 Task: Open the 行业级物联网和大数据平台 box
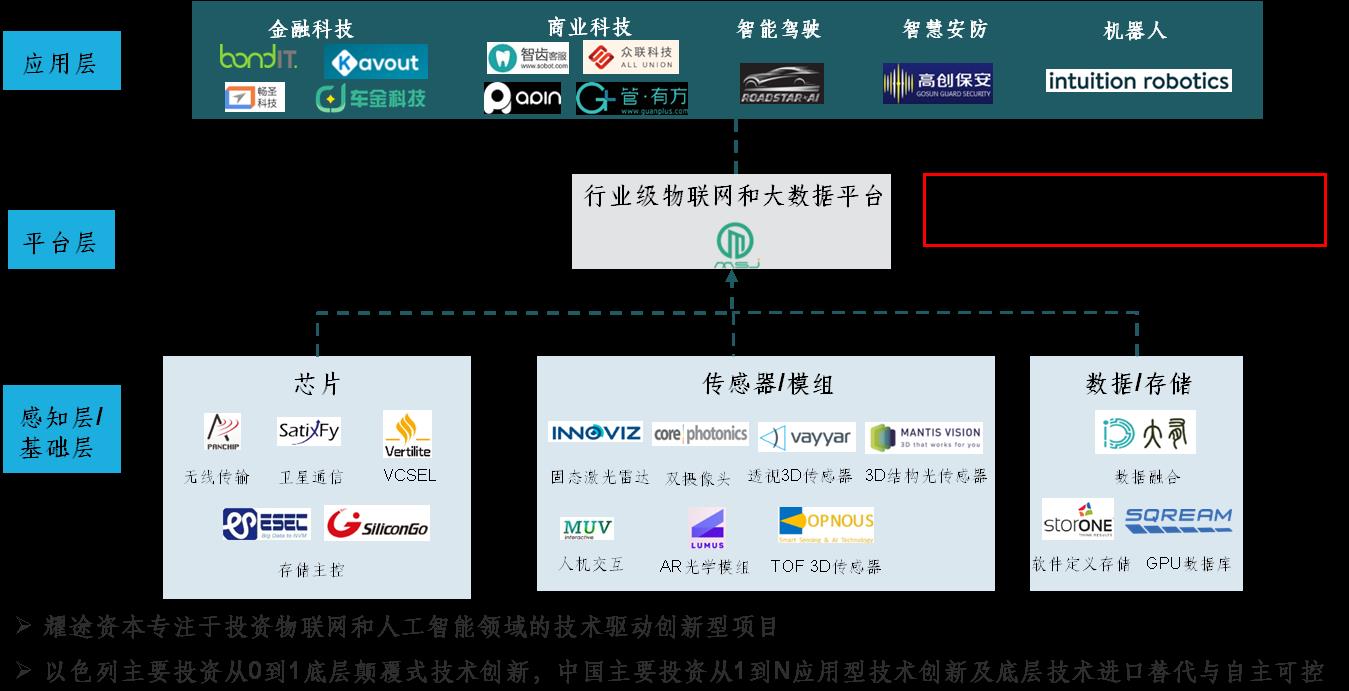coord(731,221)
